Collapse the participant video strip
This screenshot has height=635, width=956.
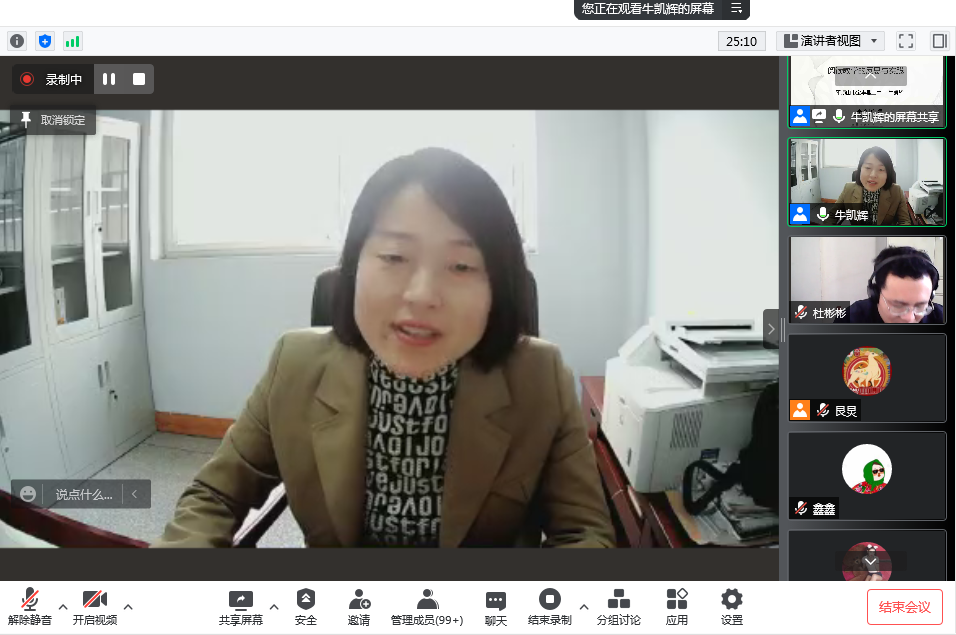click(771, 328)
